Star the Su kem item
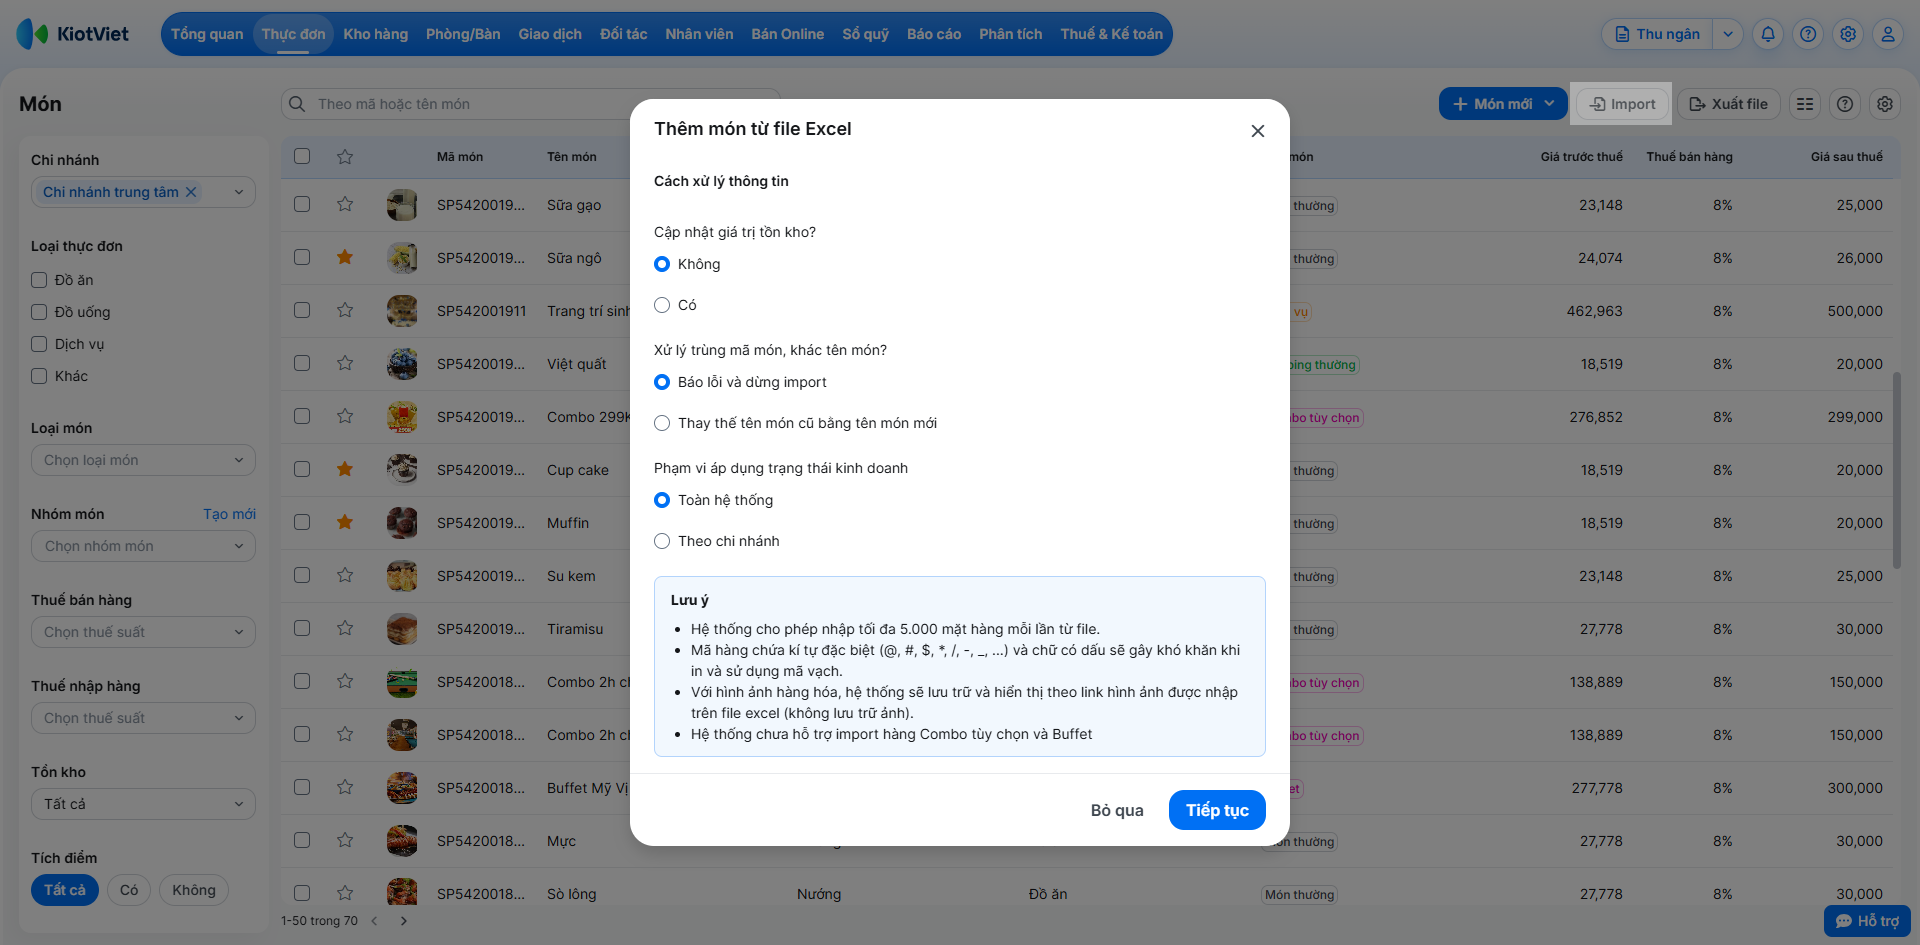 (x=345, y=575)
